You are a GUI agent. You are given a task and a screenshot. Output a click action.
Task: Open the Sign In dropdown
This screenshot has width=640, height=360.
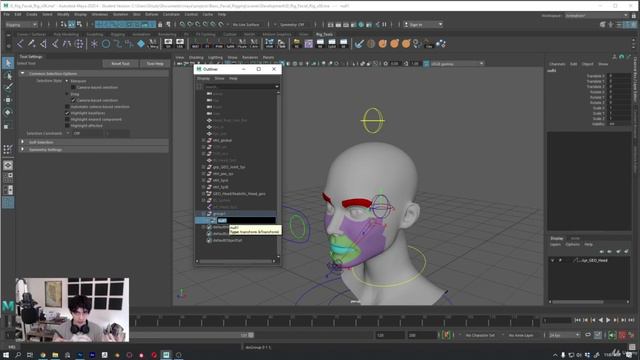point(423,24)
